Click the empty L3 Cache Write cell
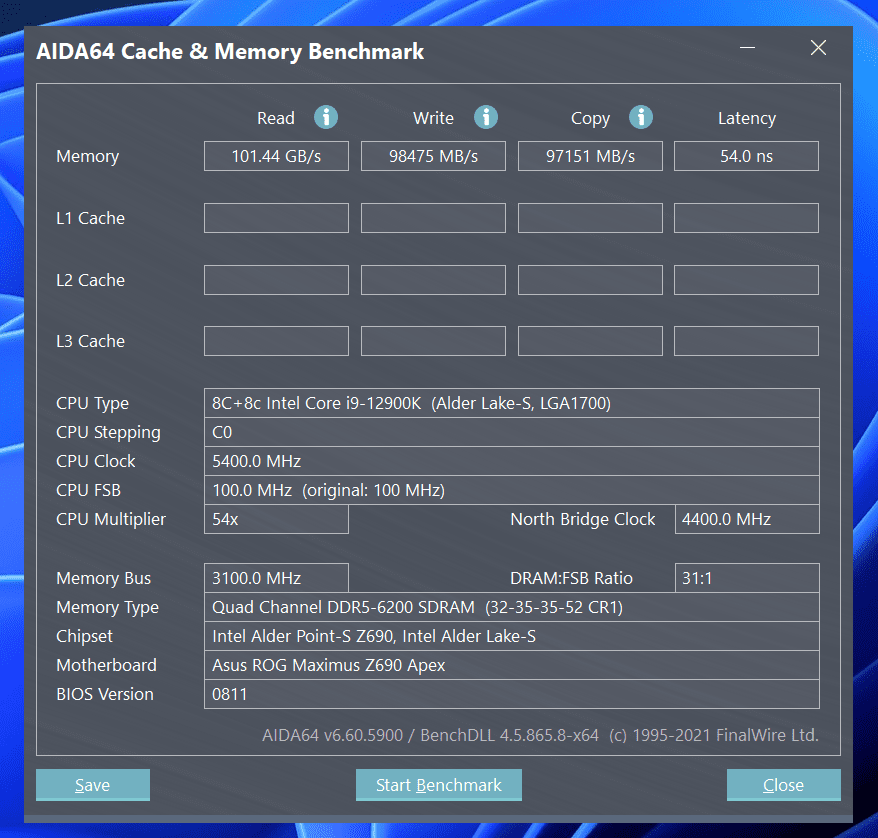The width and height of the screenshot is (878, 838). click(x=433, y=341)
